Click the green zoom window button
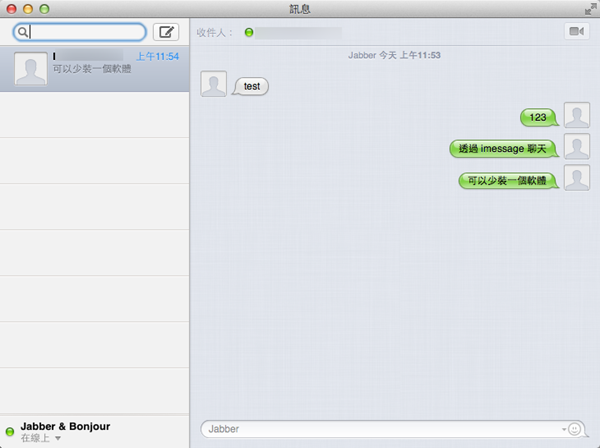The height and width of the screenshot is (448, 600). 46,8
